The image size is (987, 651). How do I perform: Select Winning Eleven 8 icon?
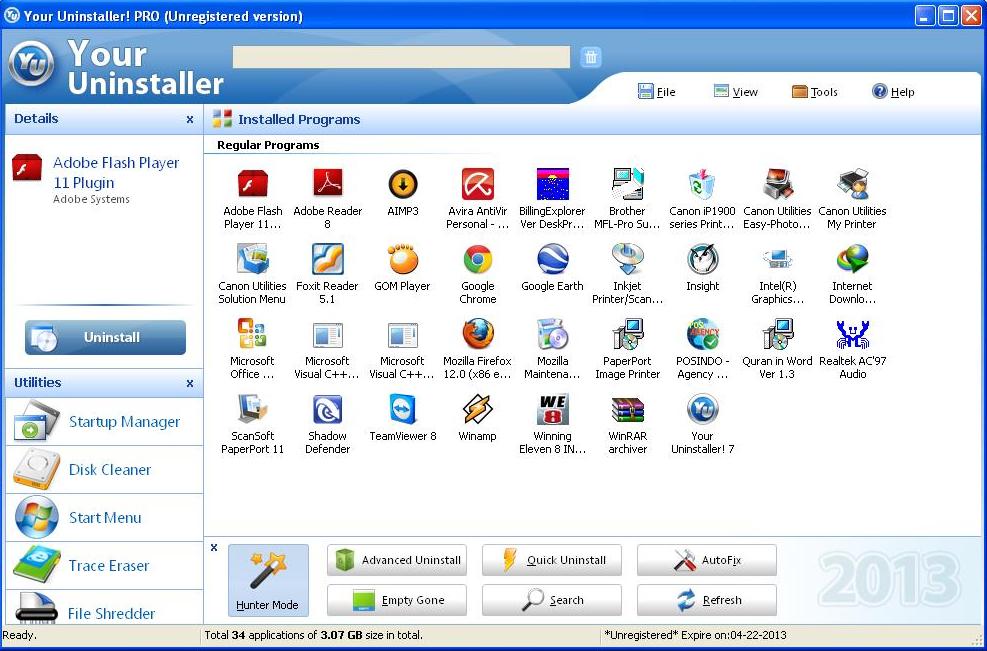(552, 409)
